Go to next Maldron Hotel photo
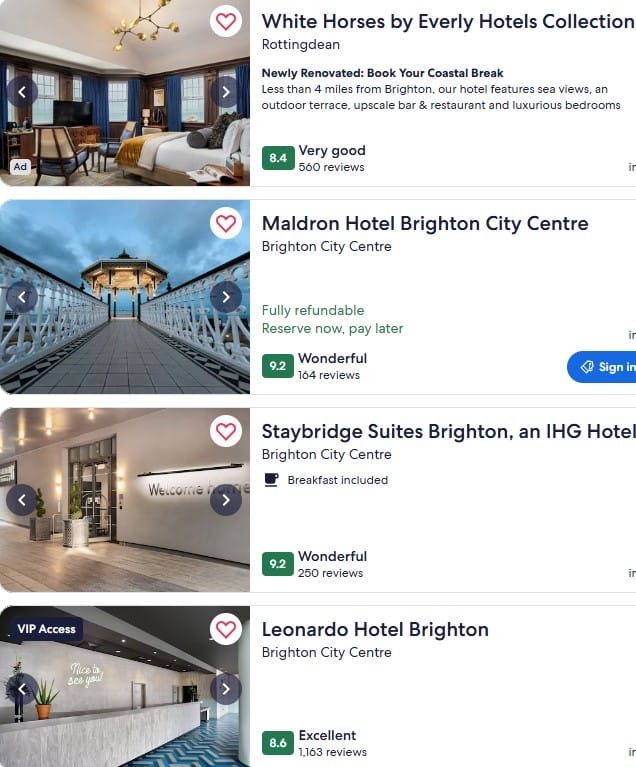Screen dimensions: 636x767 click(226, 297)
